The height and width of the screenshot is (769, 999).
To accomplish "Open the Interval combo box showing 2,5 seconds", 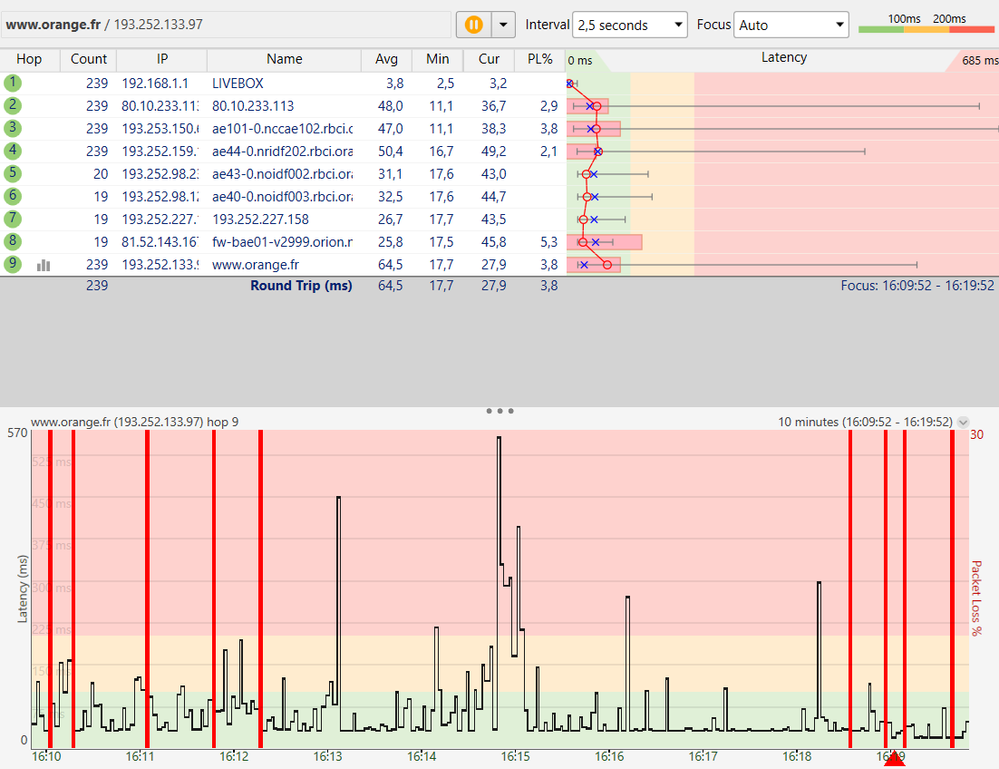I will click(629, 25).
